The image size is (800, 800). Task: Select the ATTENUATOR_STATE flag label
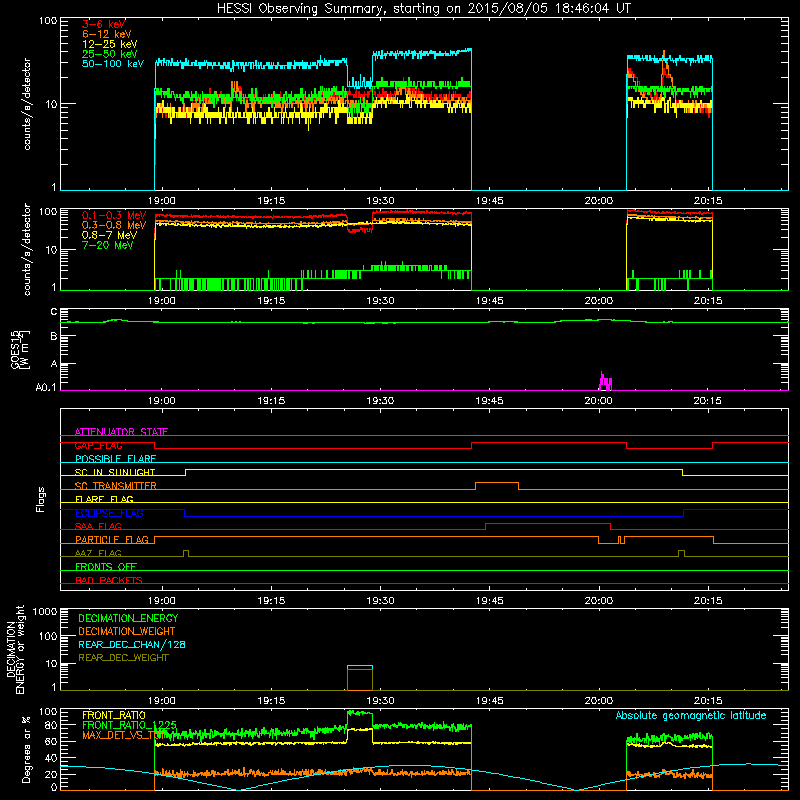[x=121, y=432]
